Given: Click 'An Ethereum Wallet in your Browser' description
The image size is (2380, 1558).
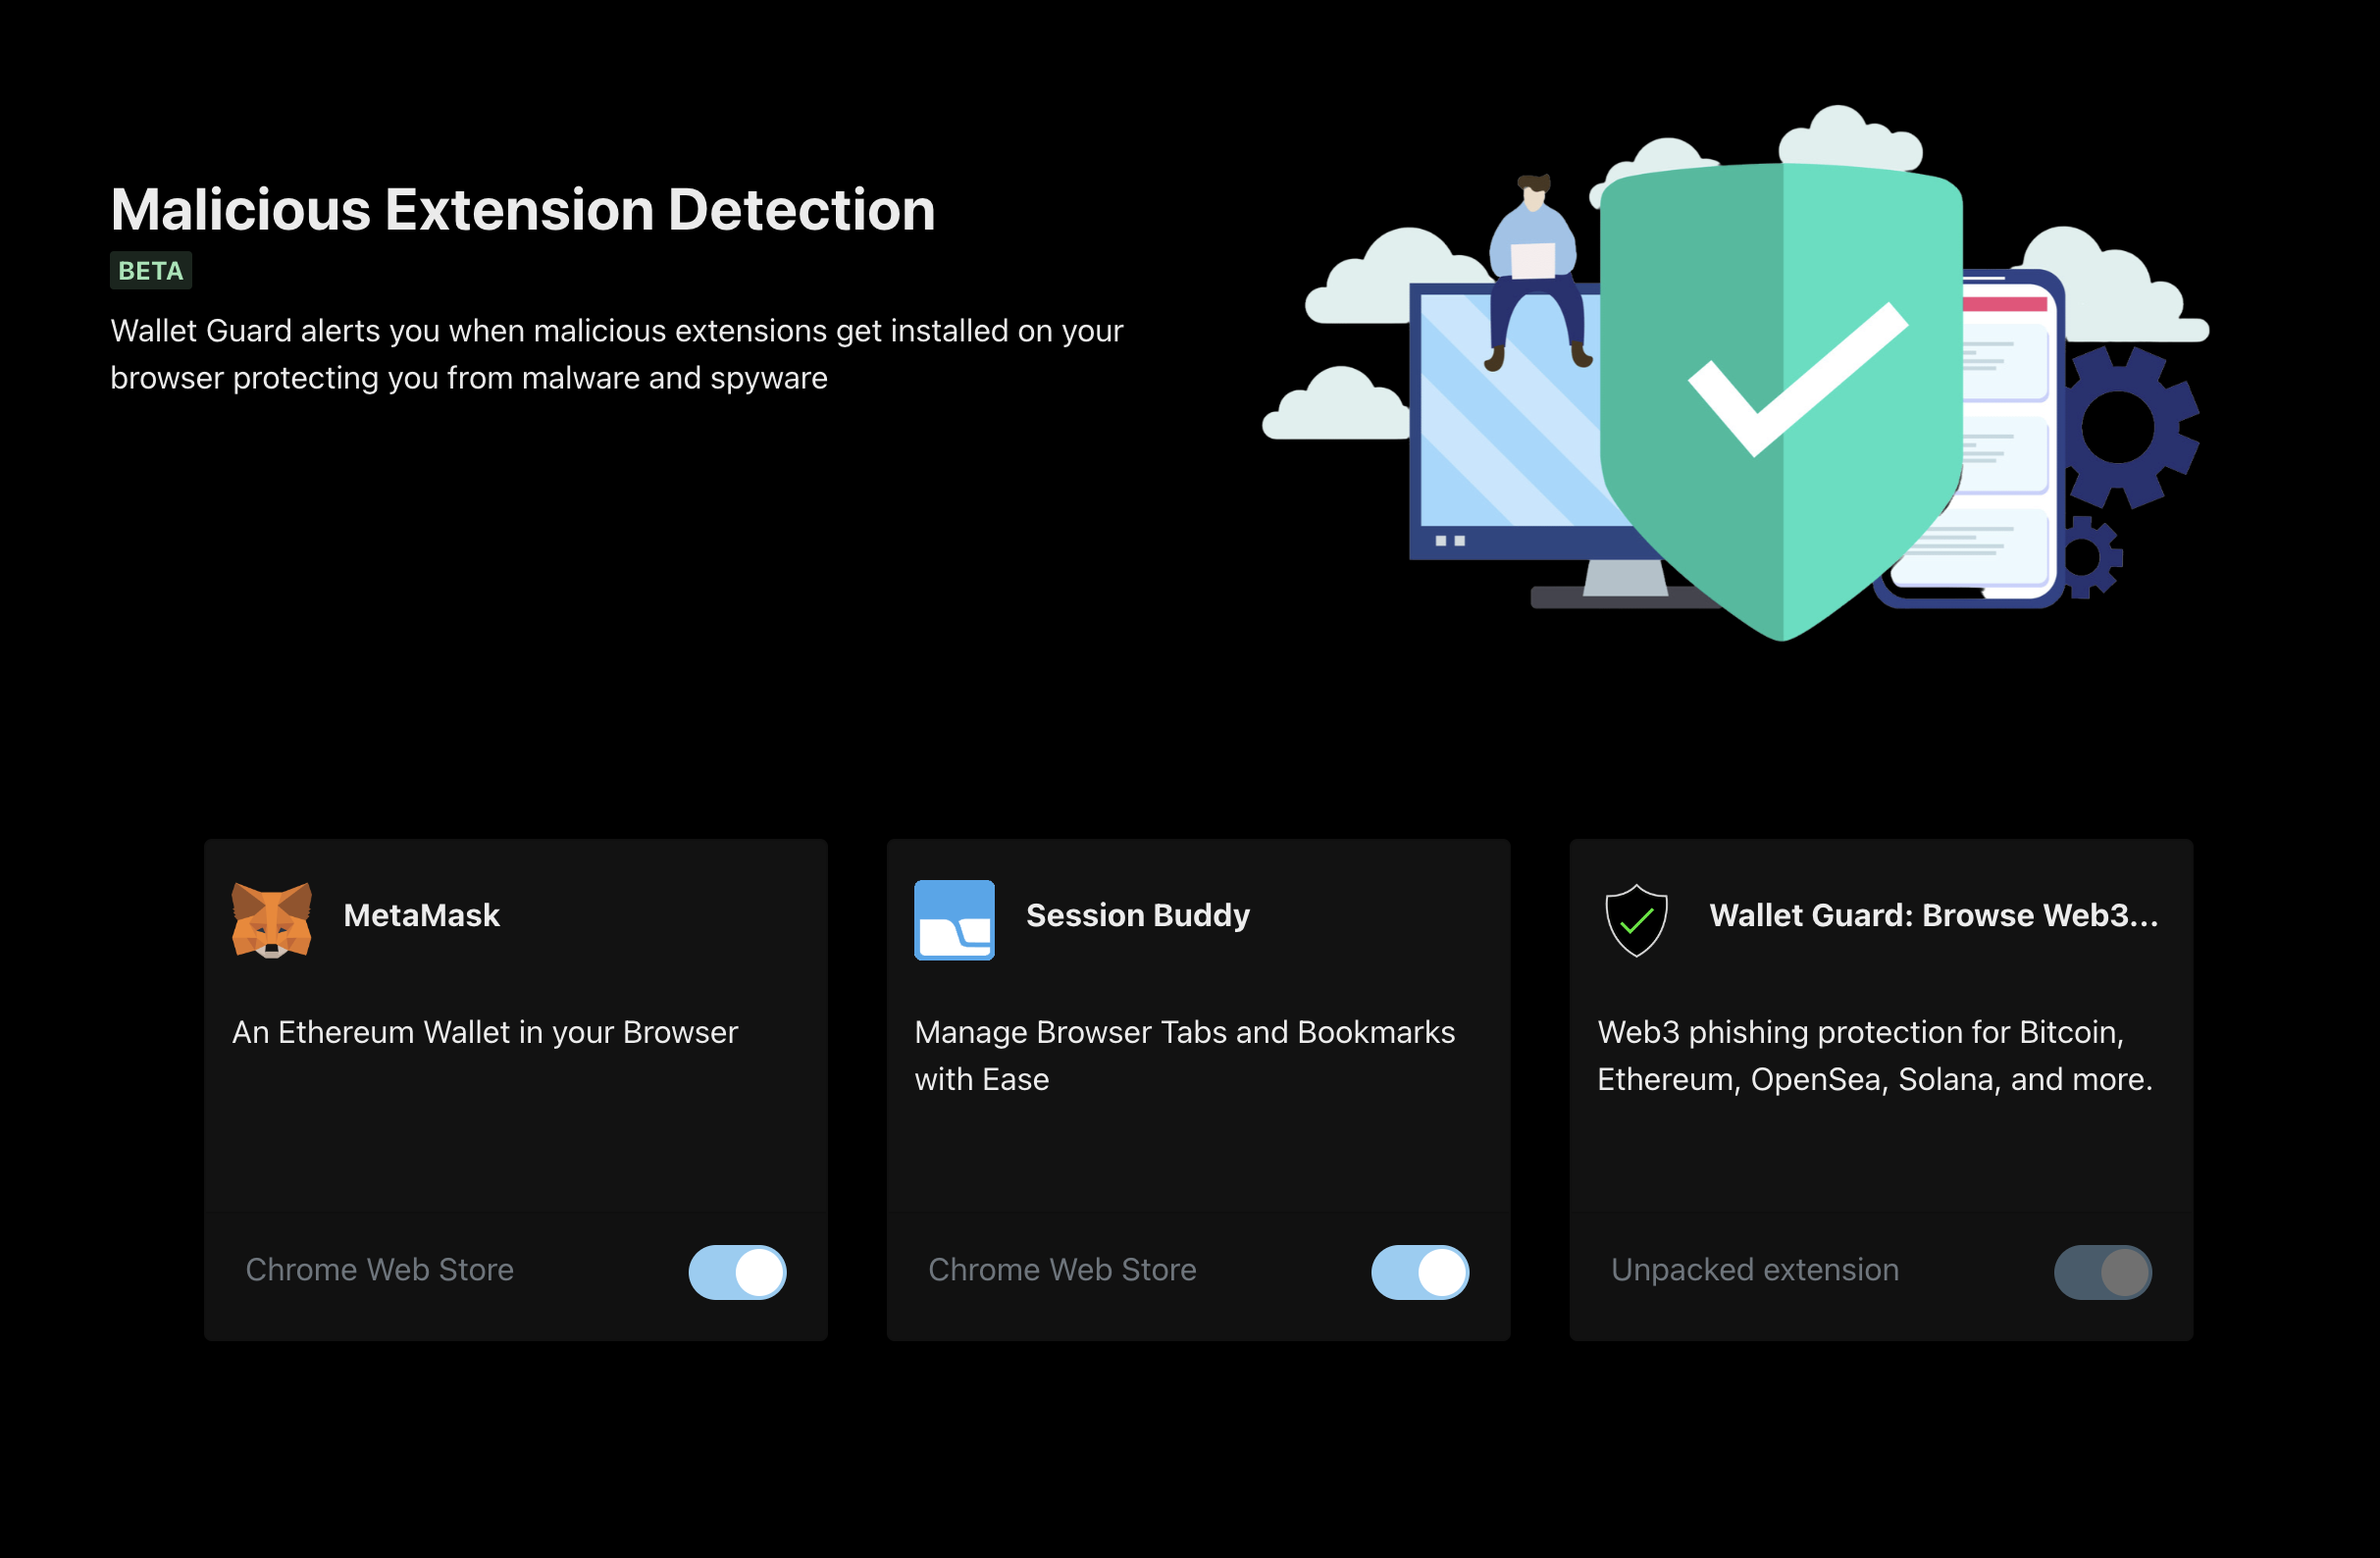Looking at the screenshot, I should tap(485, 1032).
